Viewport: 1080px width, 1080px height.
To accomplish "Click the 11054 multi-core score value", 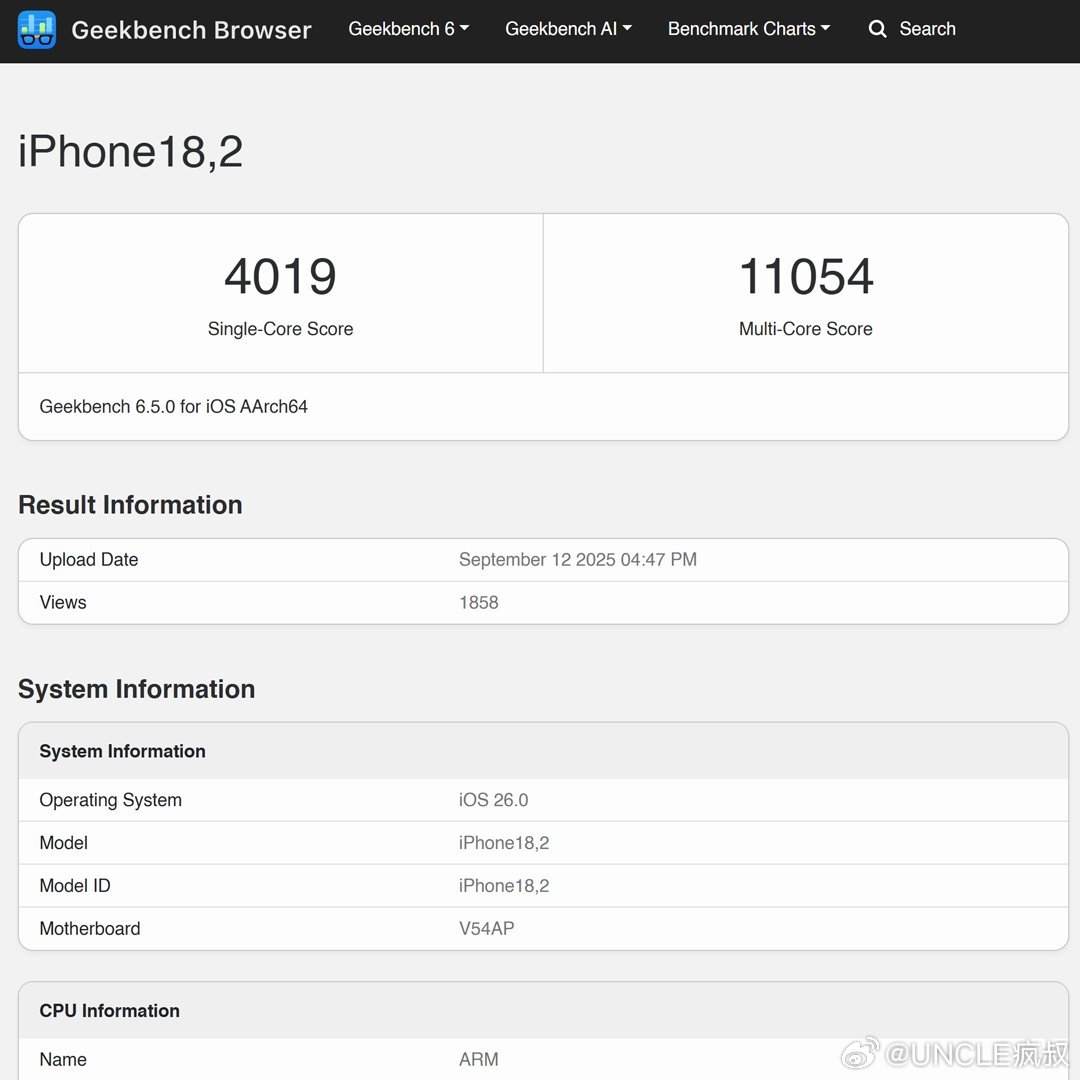I will tap(806, 276).
